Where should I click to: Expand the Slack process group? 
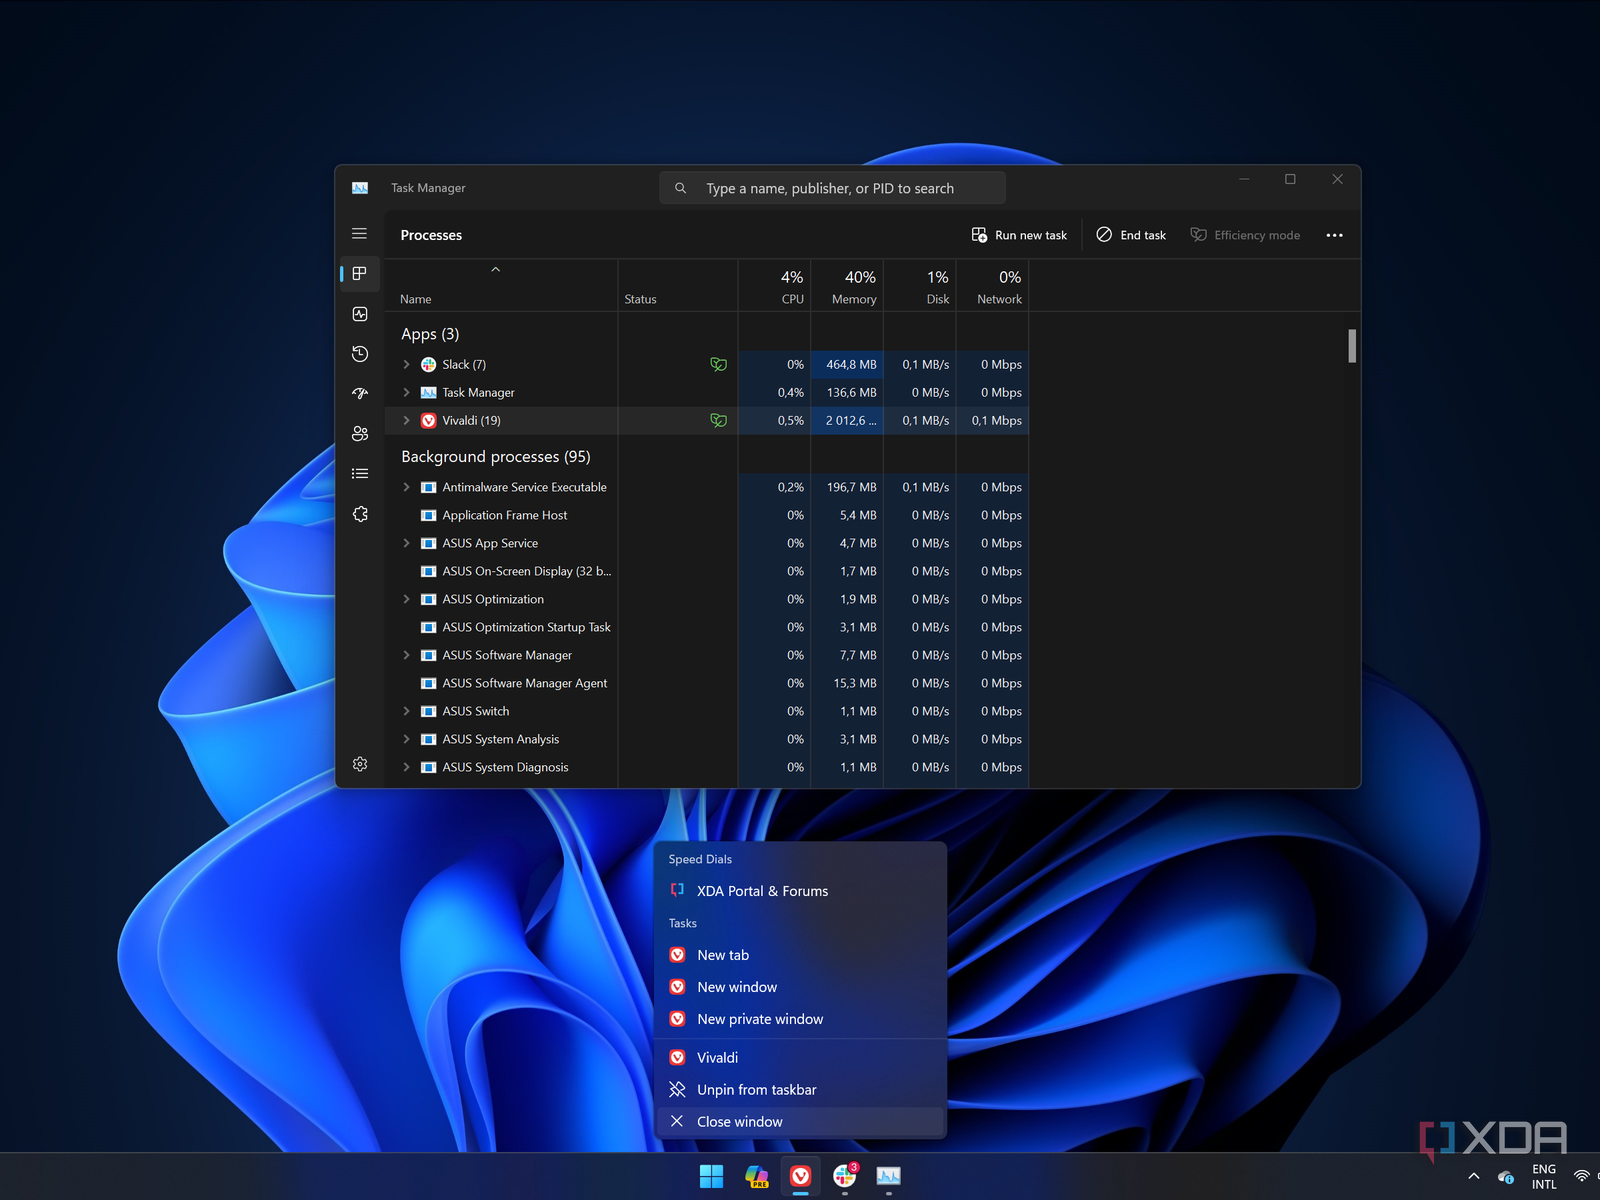[x=406, y=365]
